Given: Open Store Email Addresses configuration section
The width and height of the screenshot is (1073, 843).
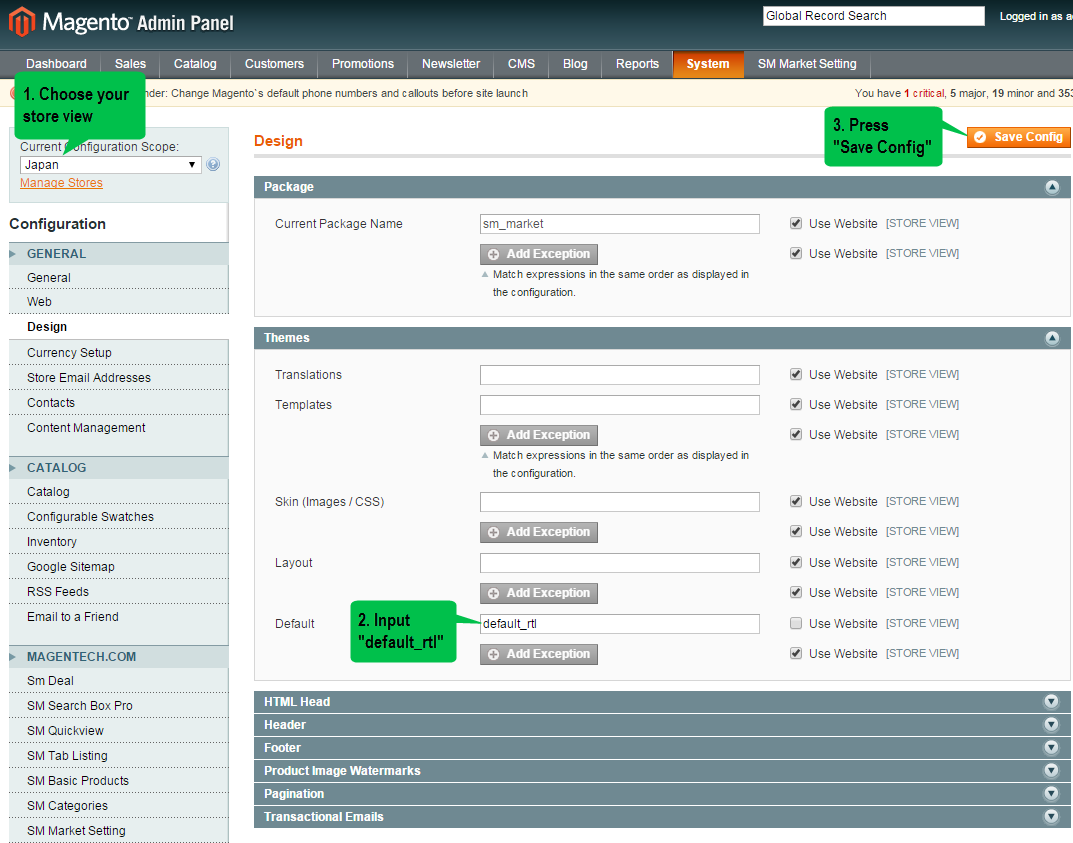Looking at the screenshot, I should pos(118,378).
